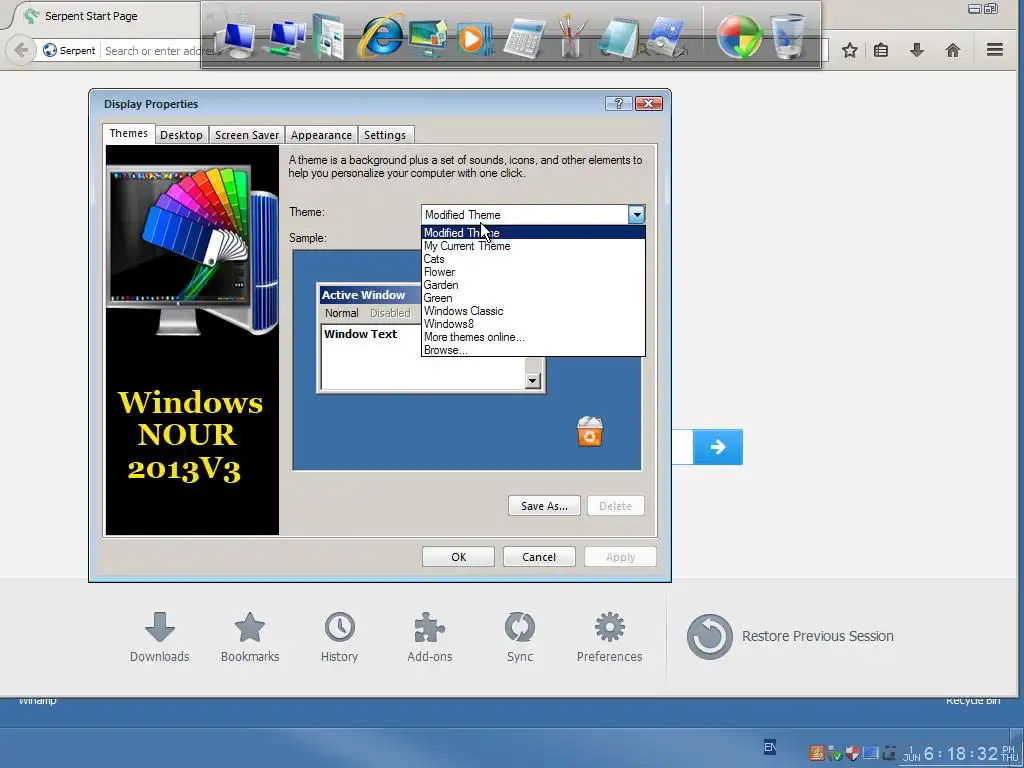Viewport: 1024px width, 768px height.
Task: Go to browser home page icon
Action: pos(953,50)
